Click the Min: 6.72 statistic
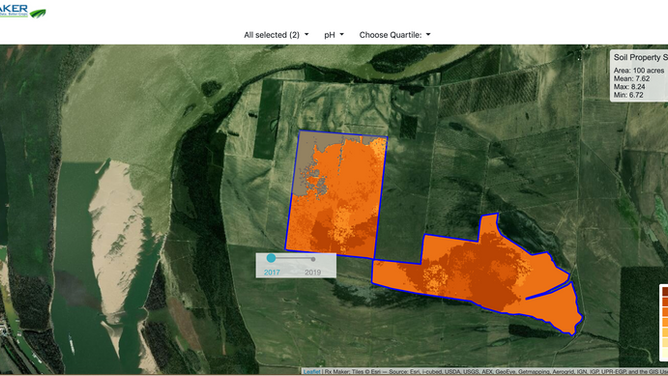The height and width of the screenshot is (376, 668). [628, 95]
